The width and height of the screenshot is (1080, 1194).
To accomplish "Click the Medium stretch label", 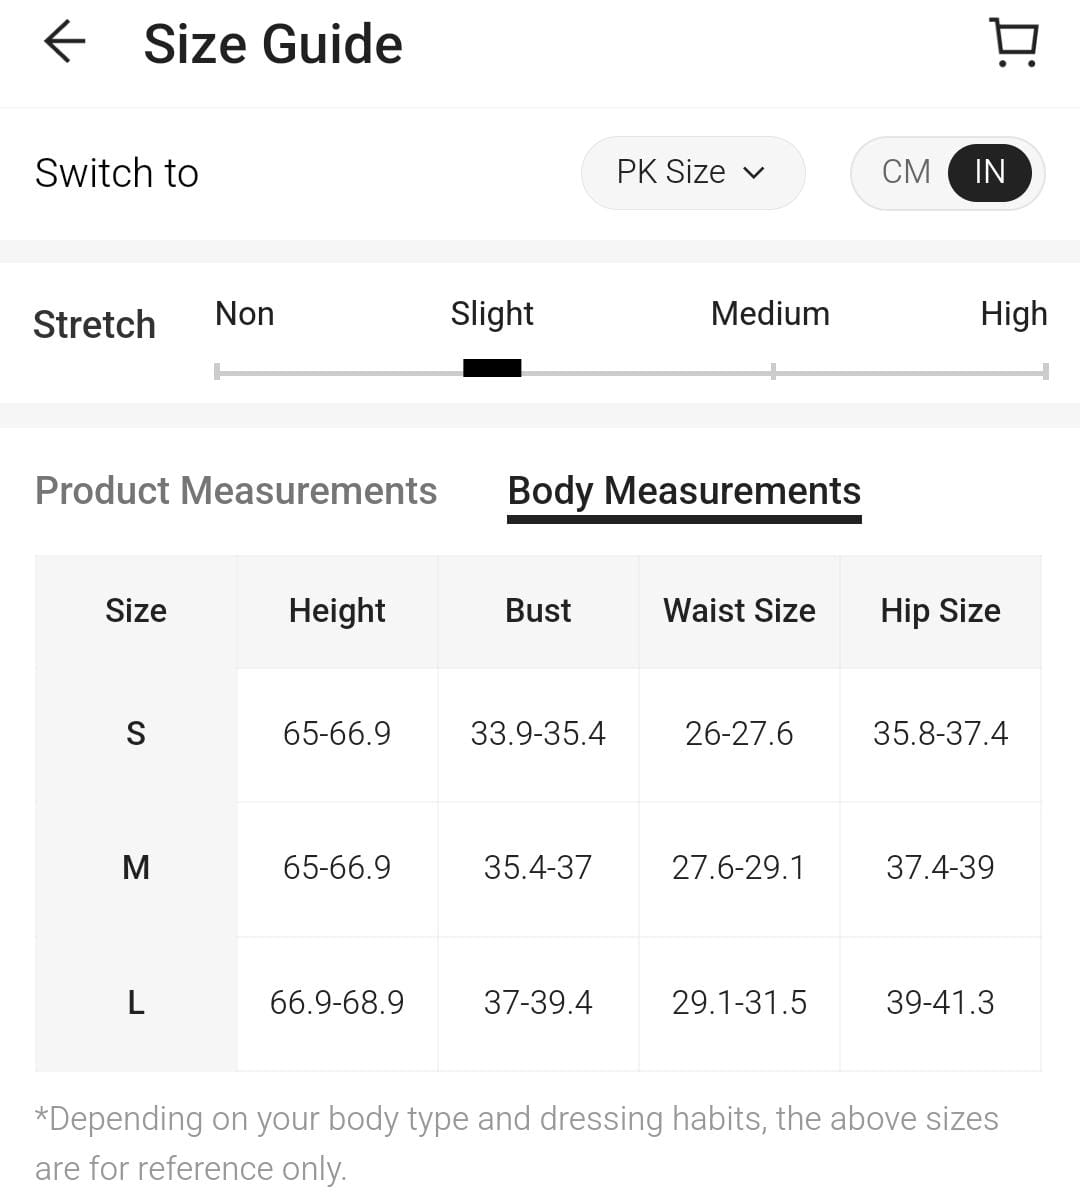I will click(770, 314).
